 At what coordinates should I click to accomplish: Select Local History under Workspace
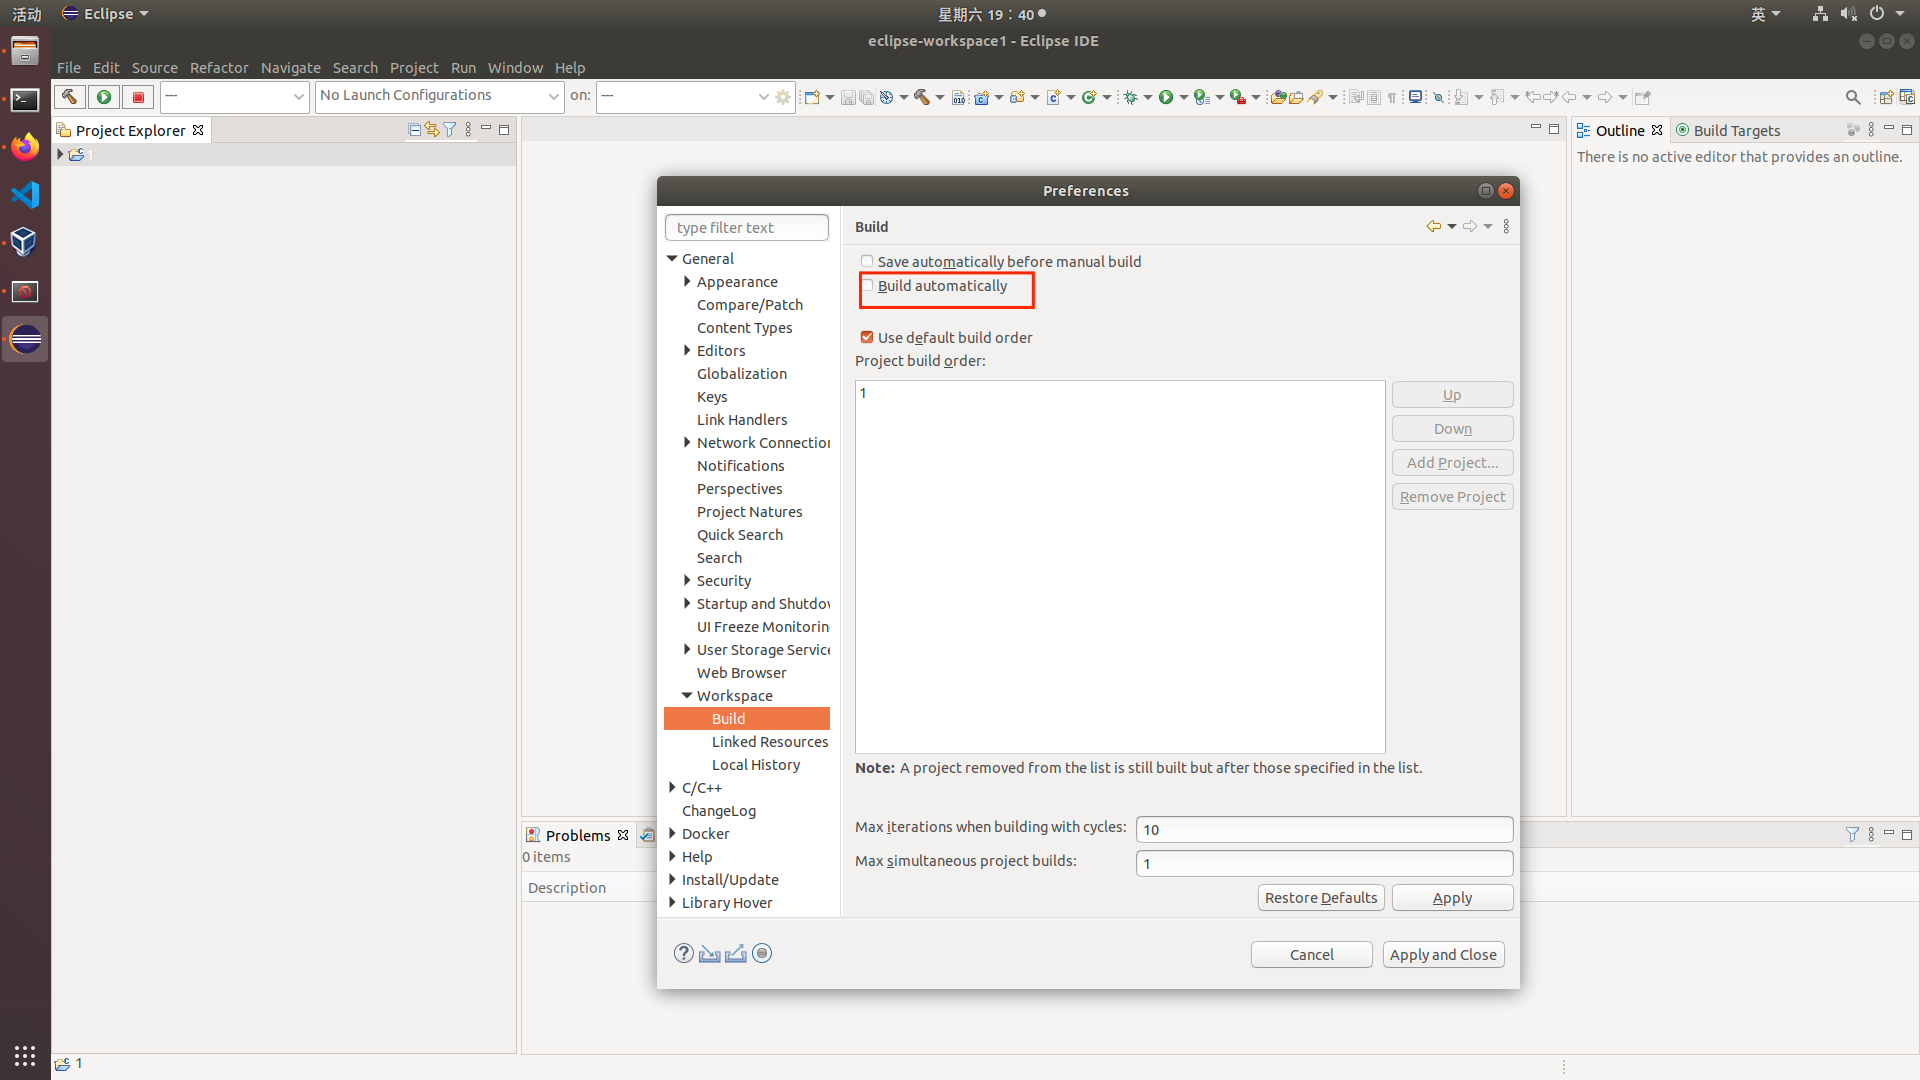[x=756, y=765]
